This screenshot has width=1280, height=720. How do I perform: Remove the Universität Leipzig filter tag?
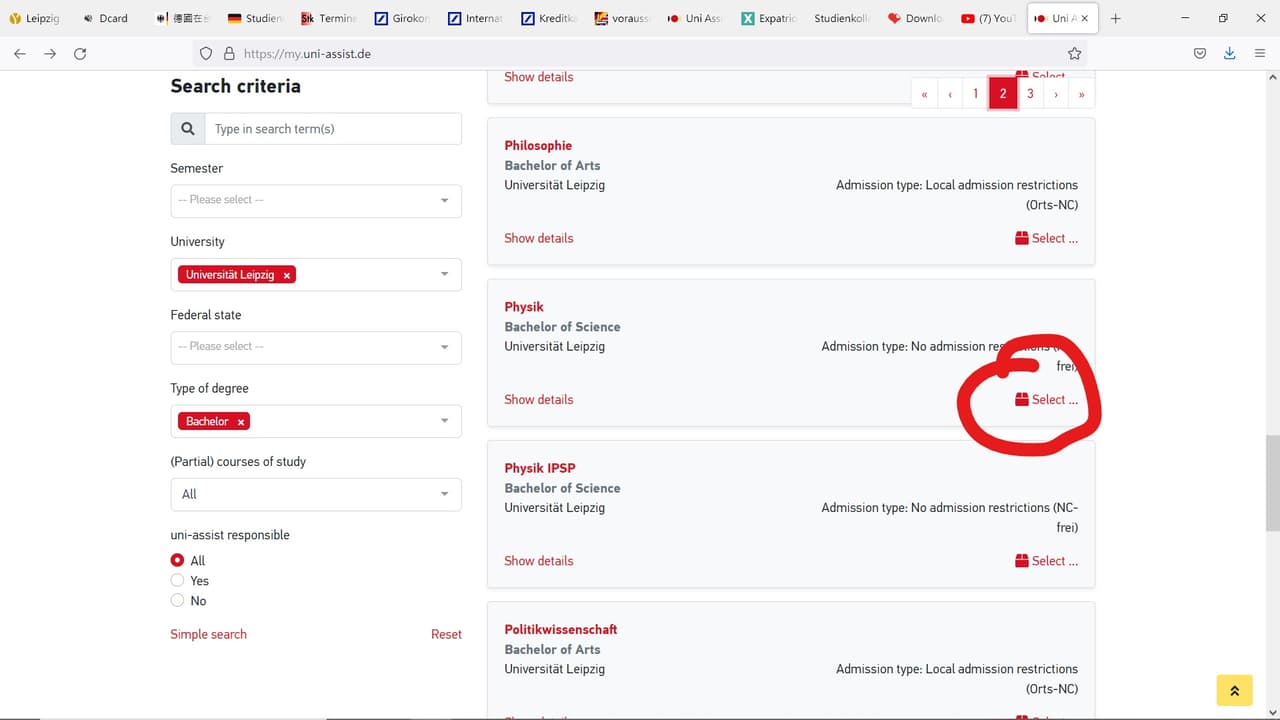pyautogui.click(x=287, y=275)
